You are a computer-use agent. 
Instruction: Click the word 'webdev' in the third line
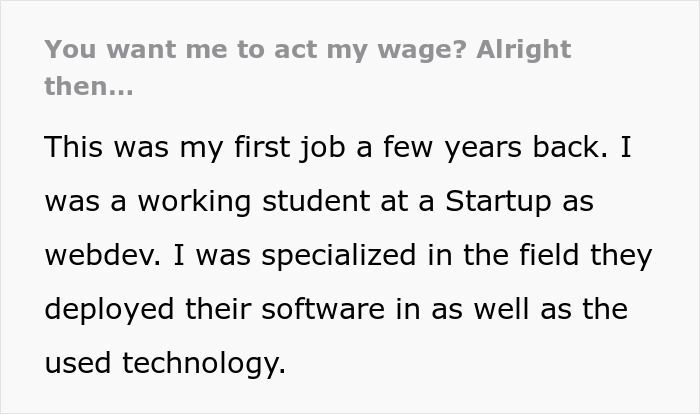point(101,255)
